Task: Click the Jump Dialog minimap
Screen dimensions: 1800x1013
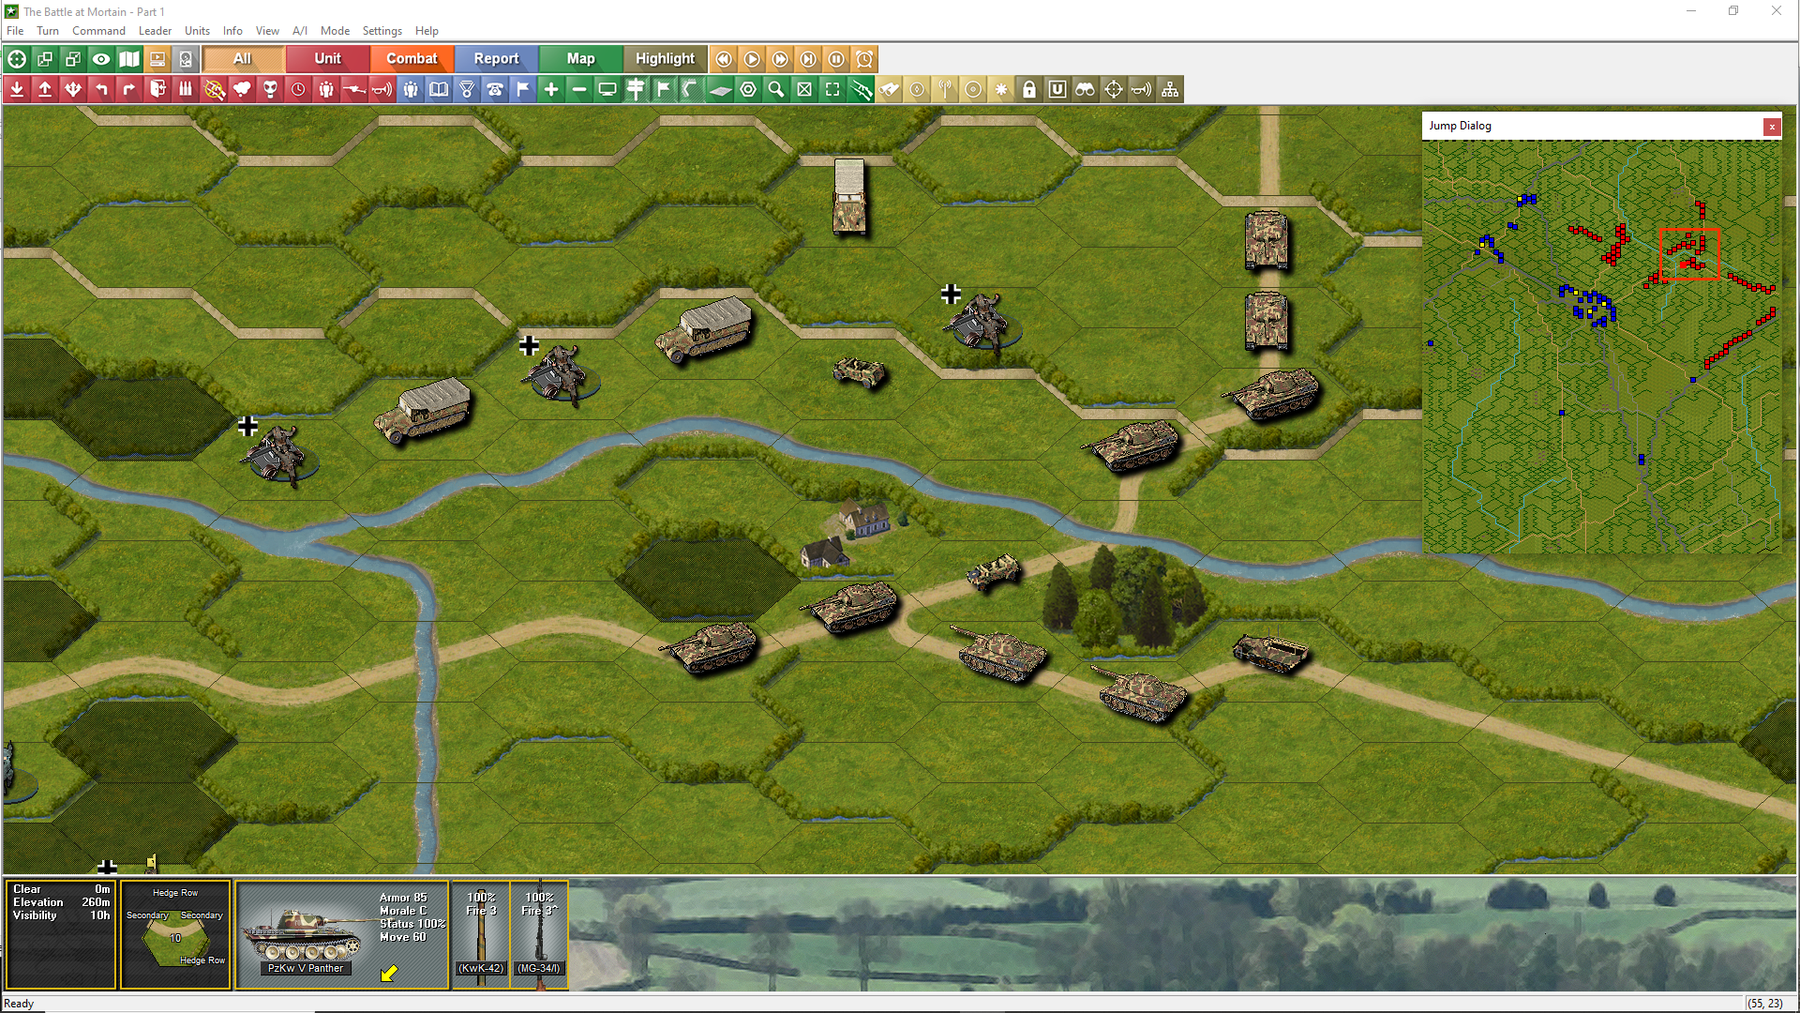Action: coord(1601,346)
